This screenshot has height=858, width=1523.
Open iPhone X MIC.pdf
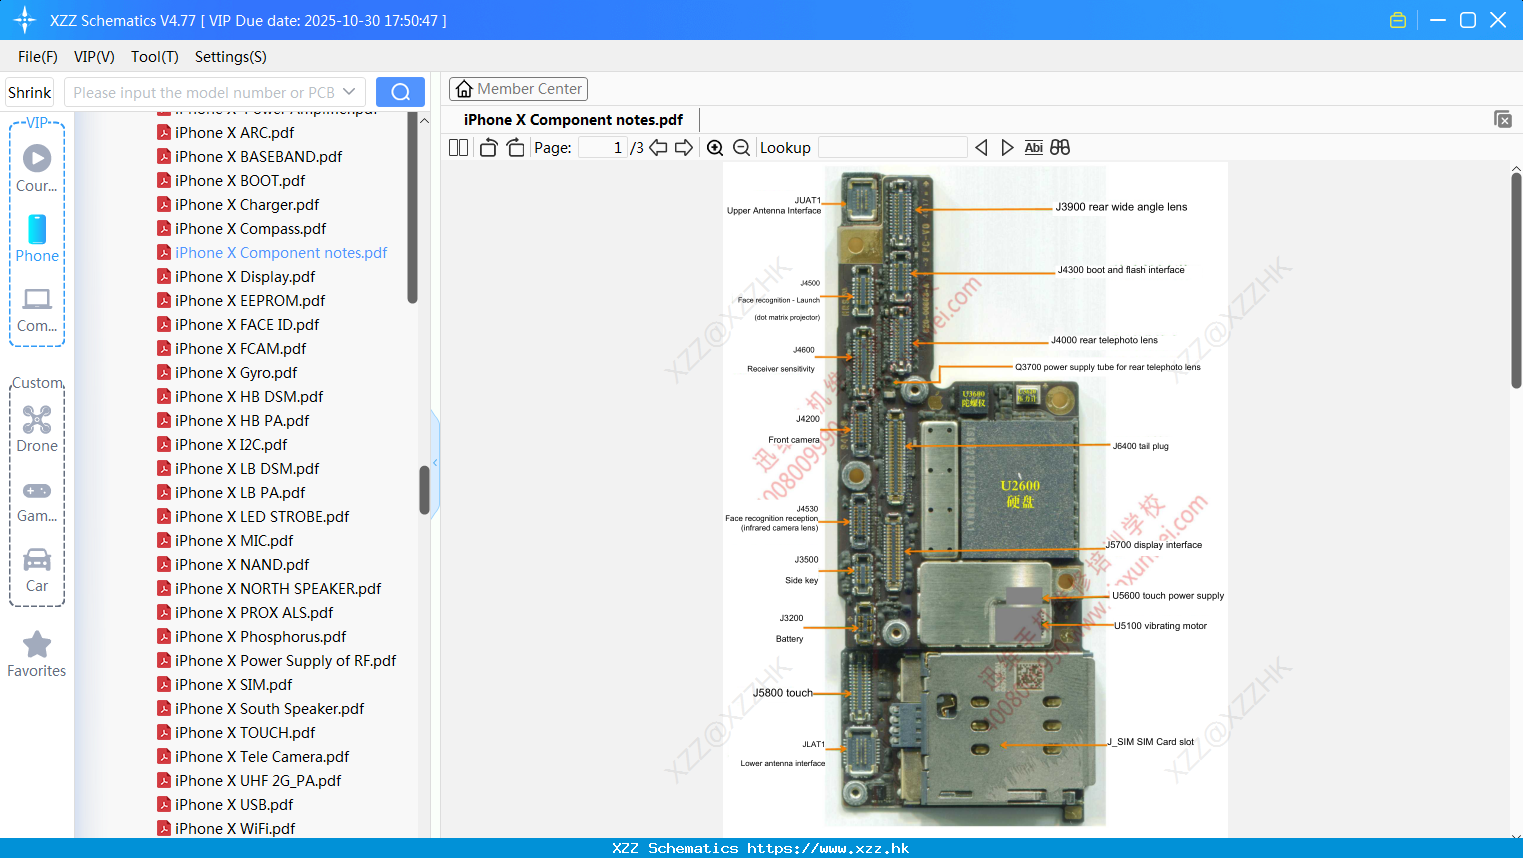[225, 540]
